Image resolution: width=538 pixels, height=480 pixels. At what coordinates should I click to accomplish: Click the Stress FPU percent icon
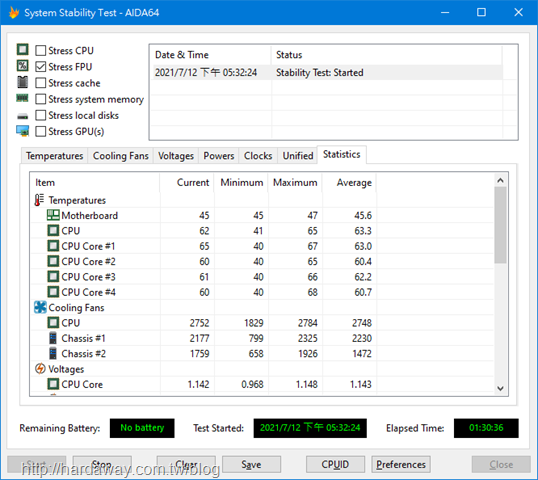pyautogui.click(x=23, y=66)
